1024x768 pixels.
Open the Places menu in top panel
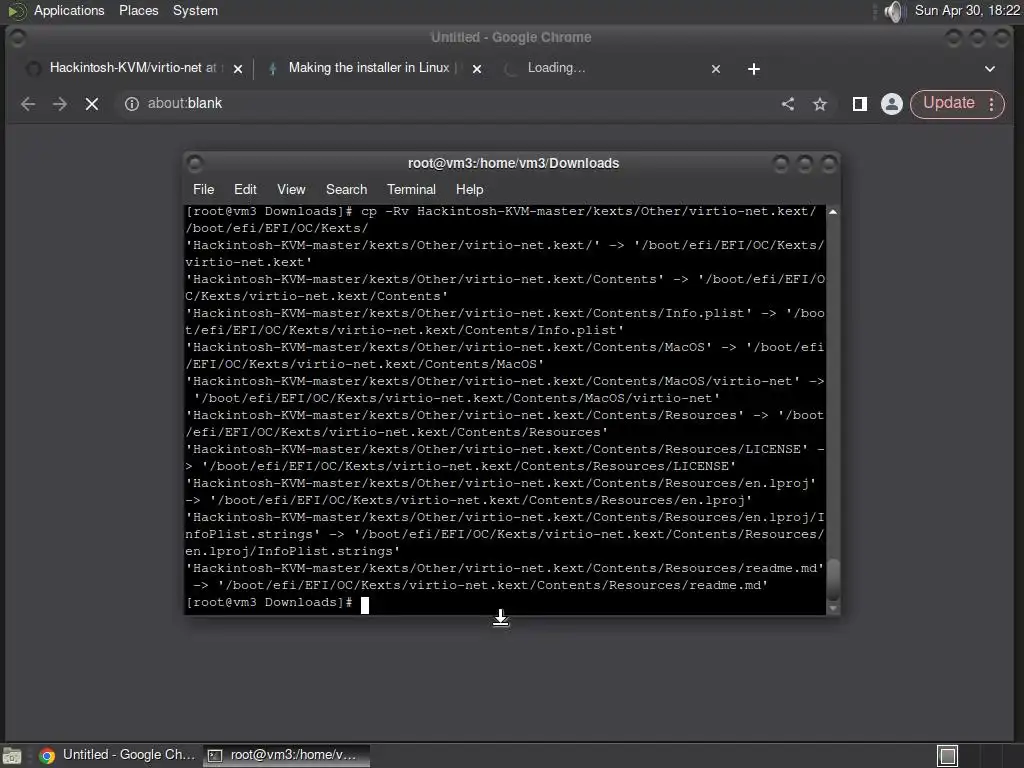(x=138, y=10)
